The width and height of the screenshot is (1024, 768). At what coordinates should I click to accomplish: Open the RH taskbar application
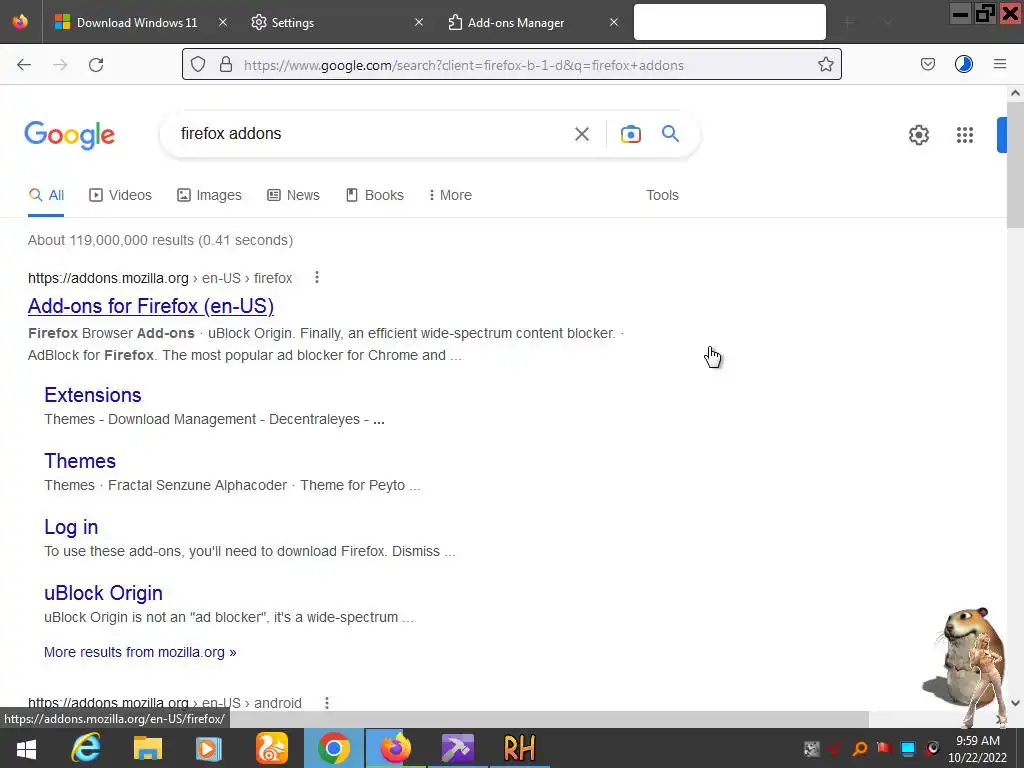pos(519,748)
